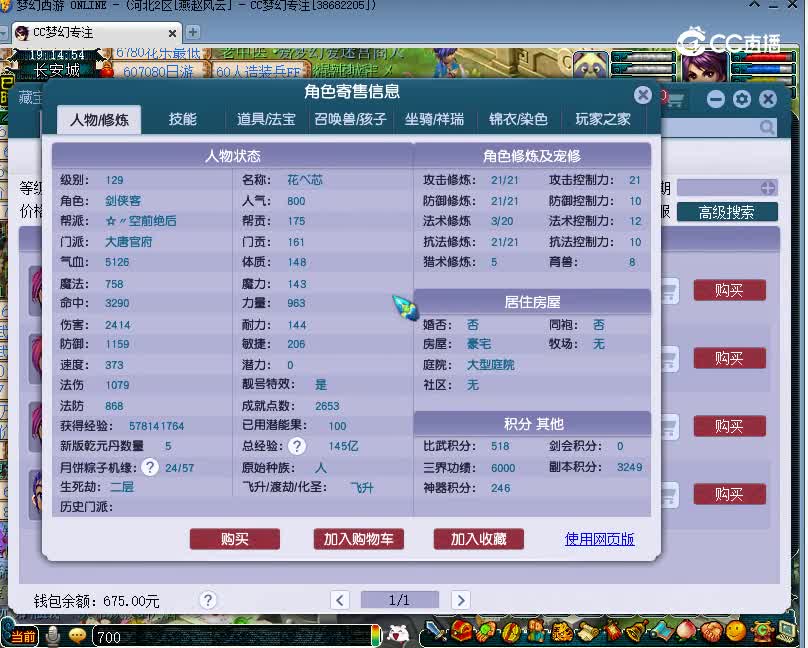The width and height of the screenshot is (808, 648).
Task: Click the panda pet avatar portrait
Action: coord(591,65)
